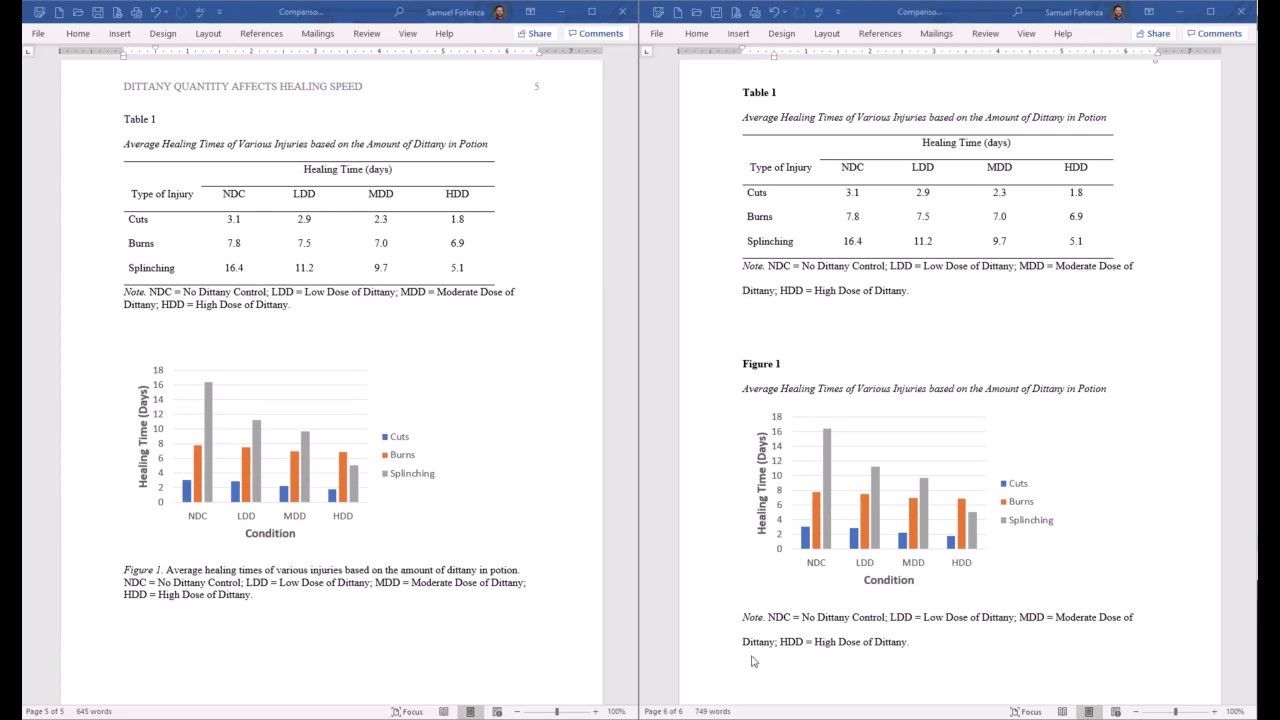Click Share button in left Word window
1280x720 pixels.
pyautogui.click(x=535, y=33)
